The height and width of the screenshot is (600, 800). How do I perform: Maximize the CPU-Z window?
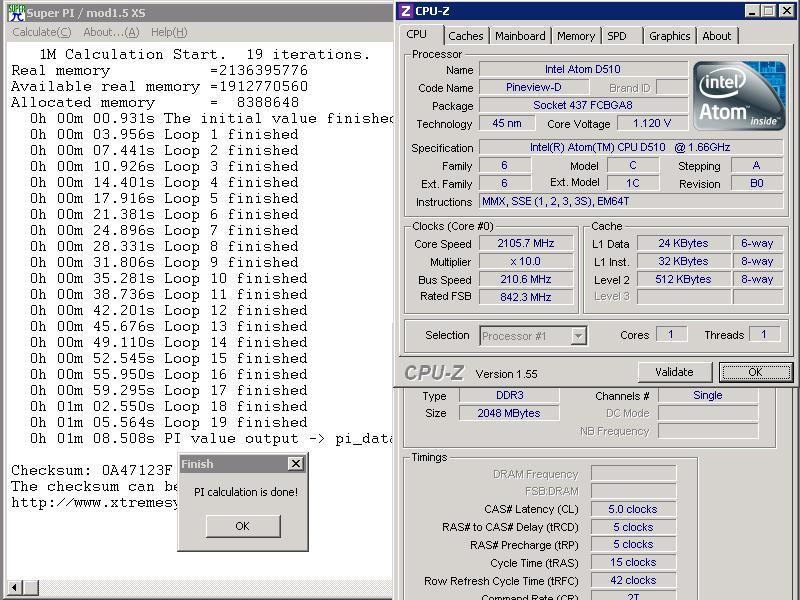point(769,11)
